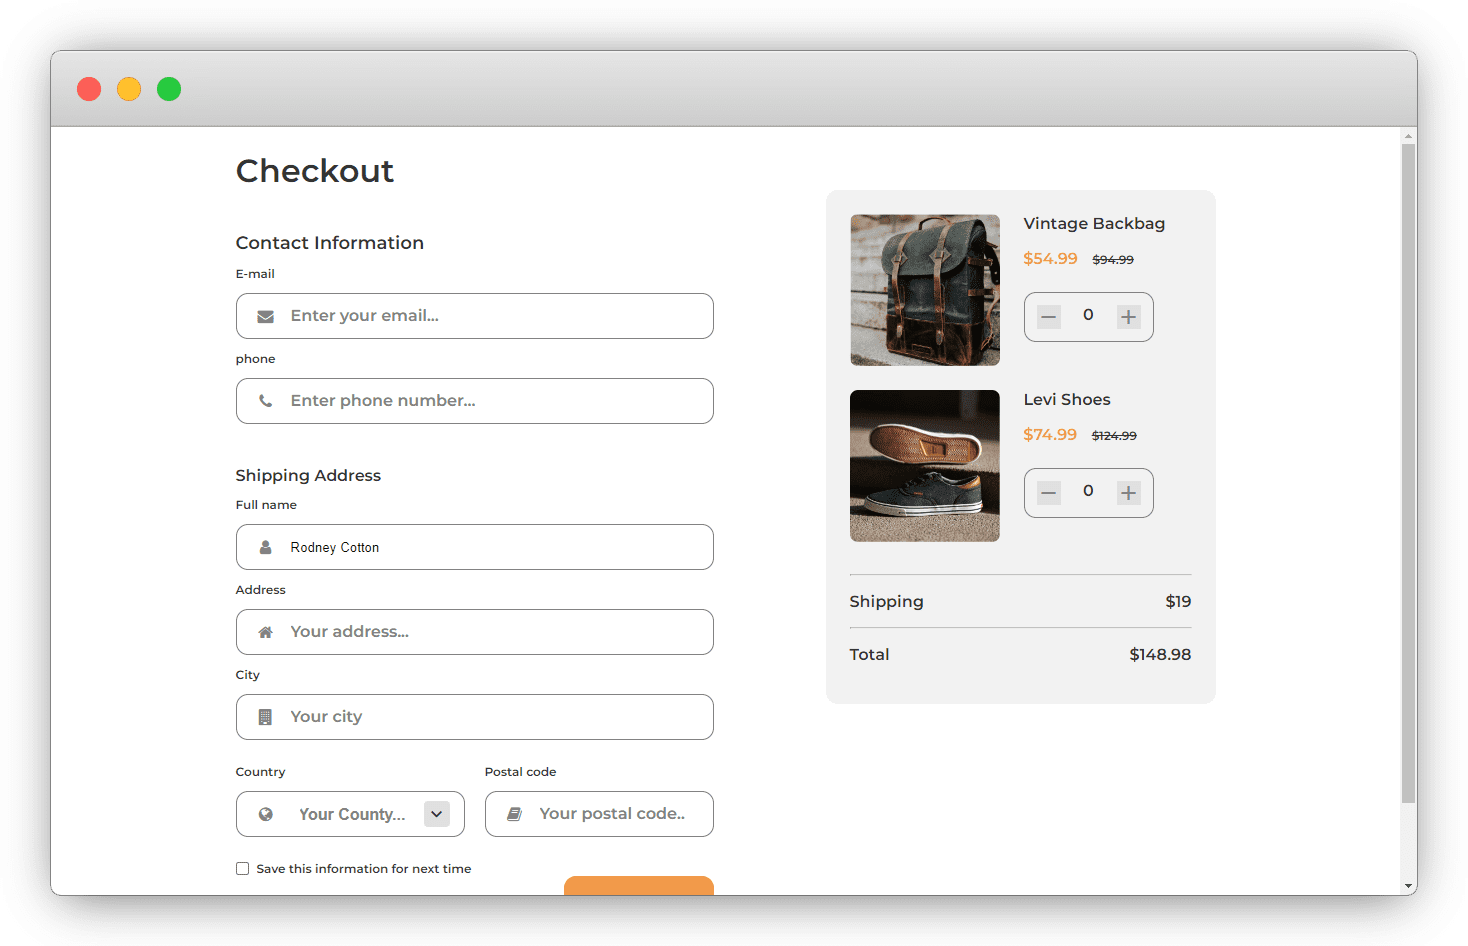
Task: Click the Vintage Backbag product thumbnail
Action: 924,289
